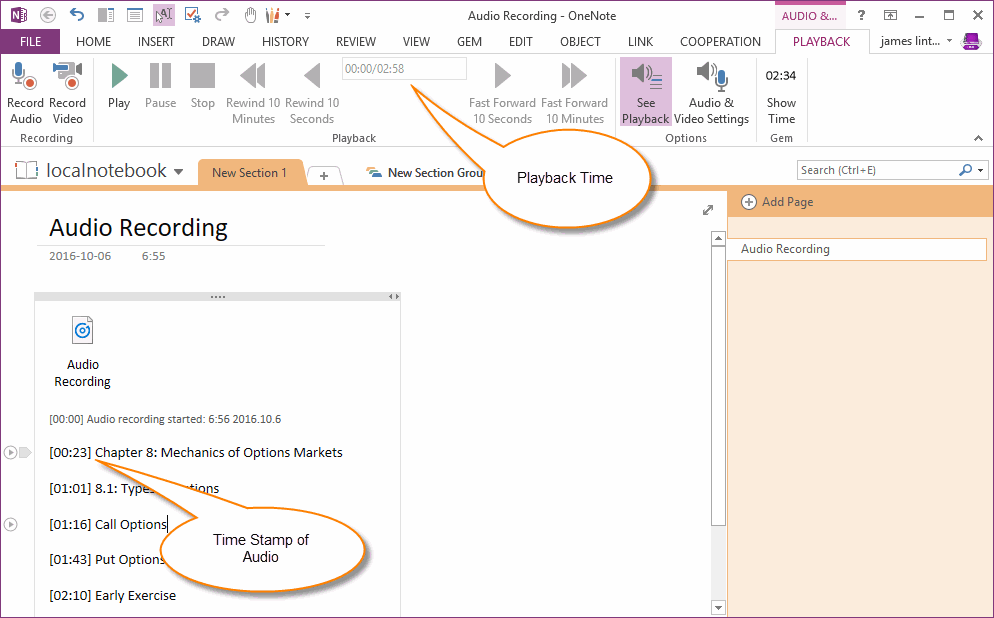
Task: Click the To Do tag checkbox icon
Action: 193,15
